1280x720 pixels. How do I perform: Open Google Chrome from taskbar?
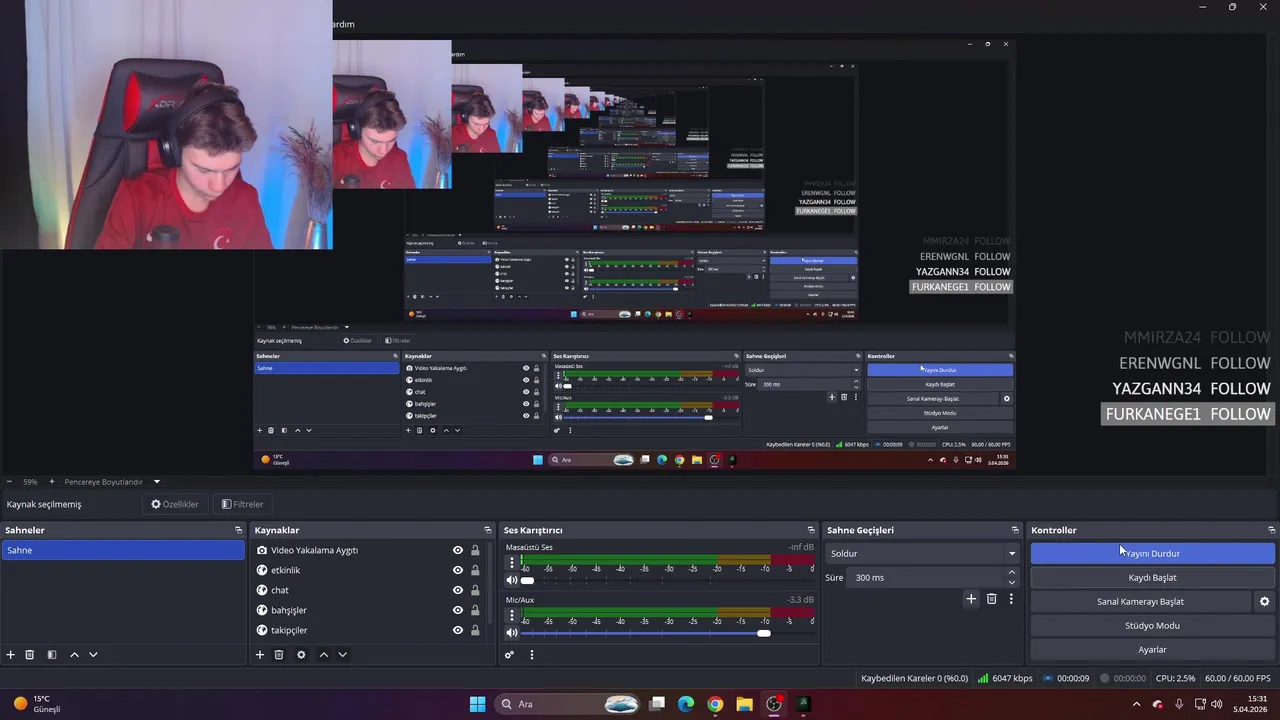tap(715, 704)
